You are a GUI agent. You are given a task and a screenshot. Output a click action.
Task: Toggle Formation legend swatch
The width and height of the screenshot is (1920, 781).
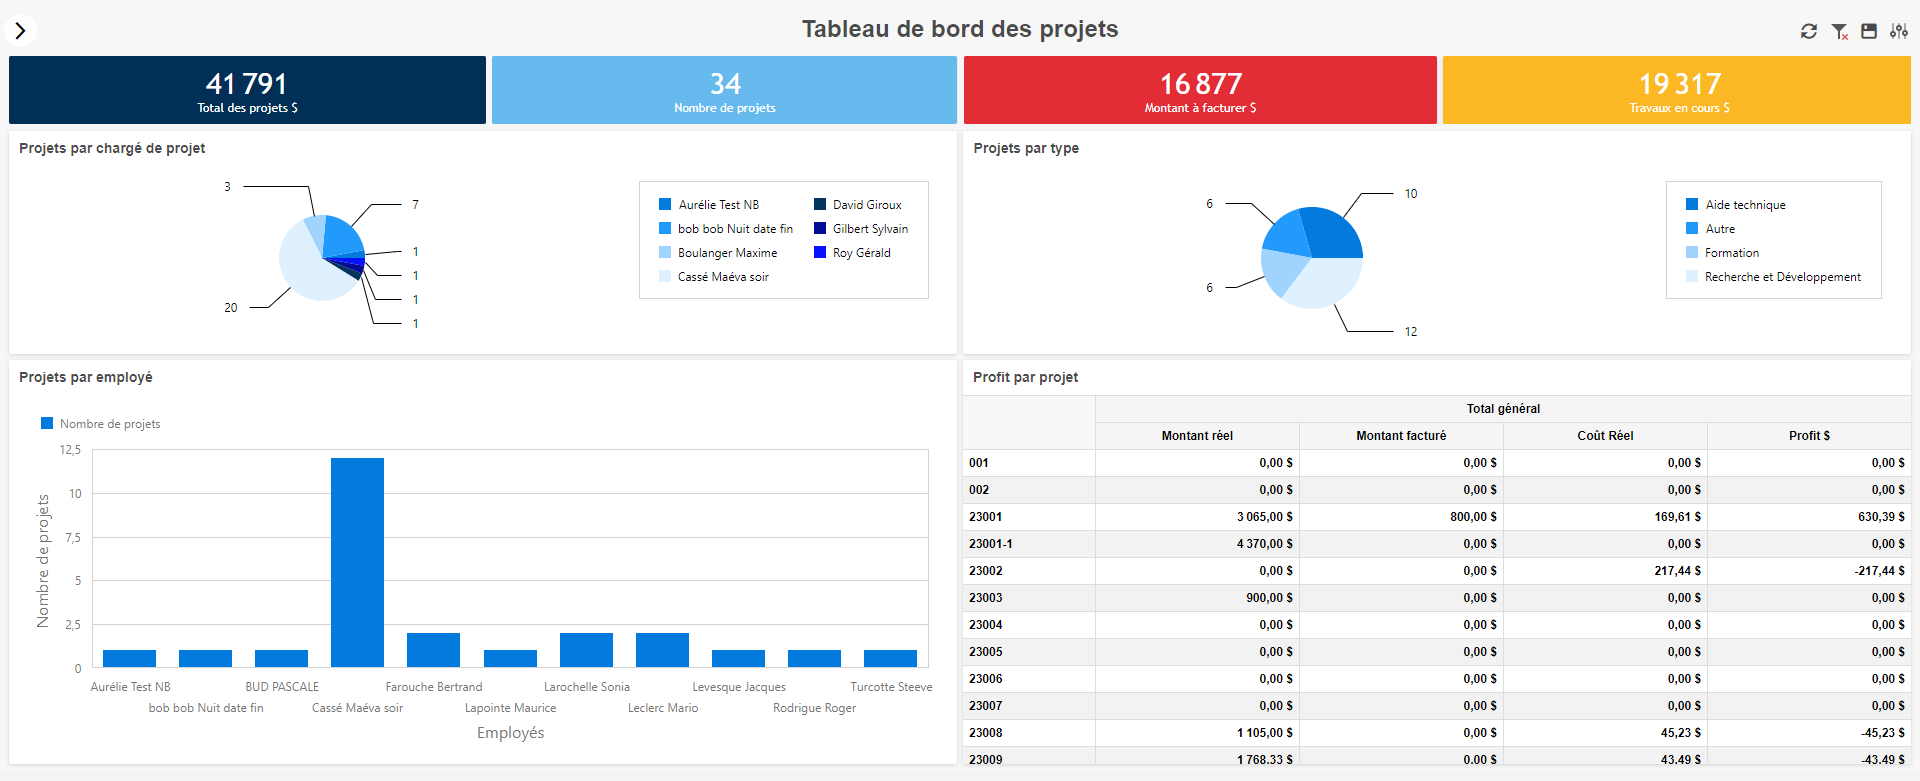1692,252
